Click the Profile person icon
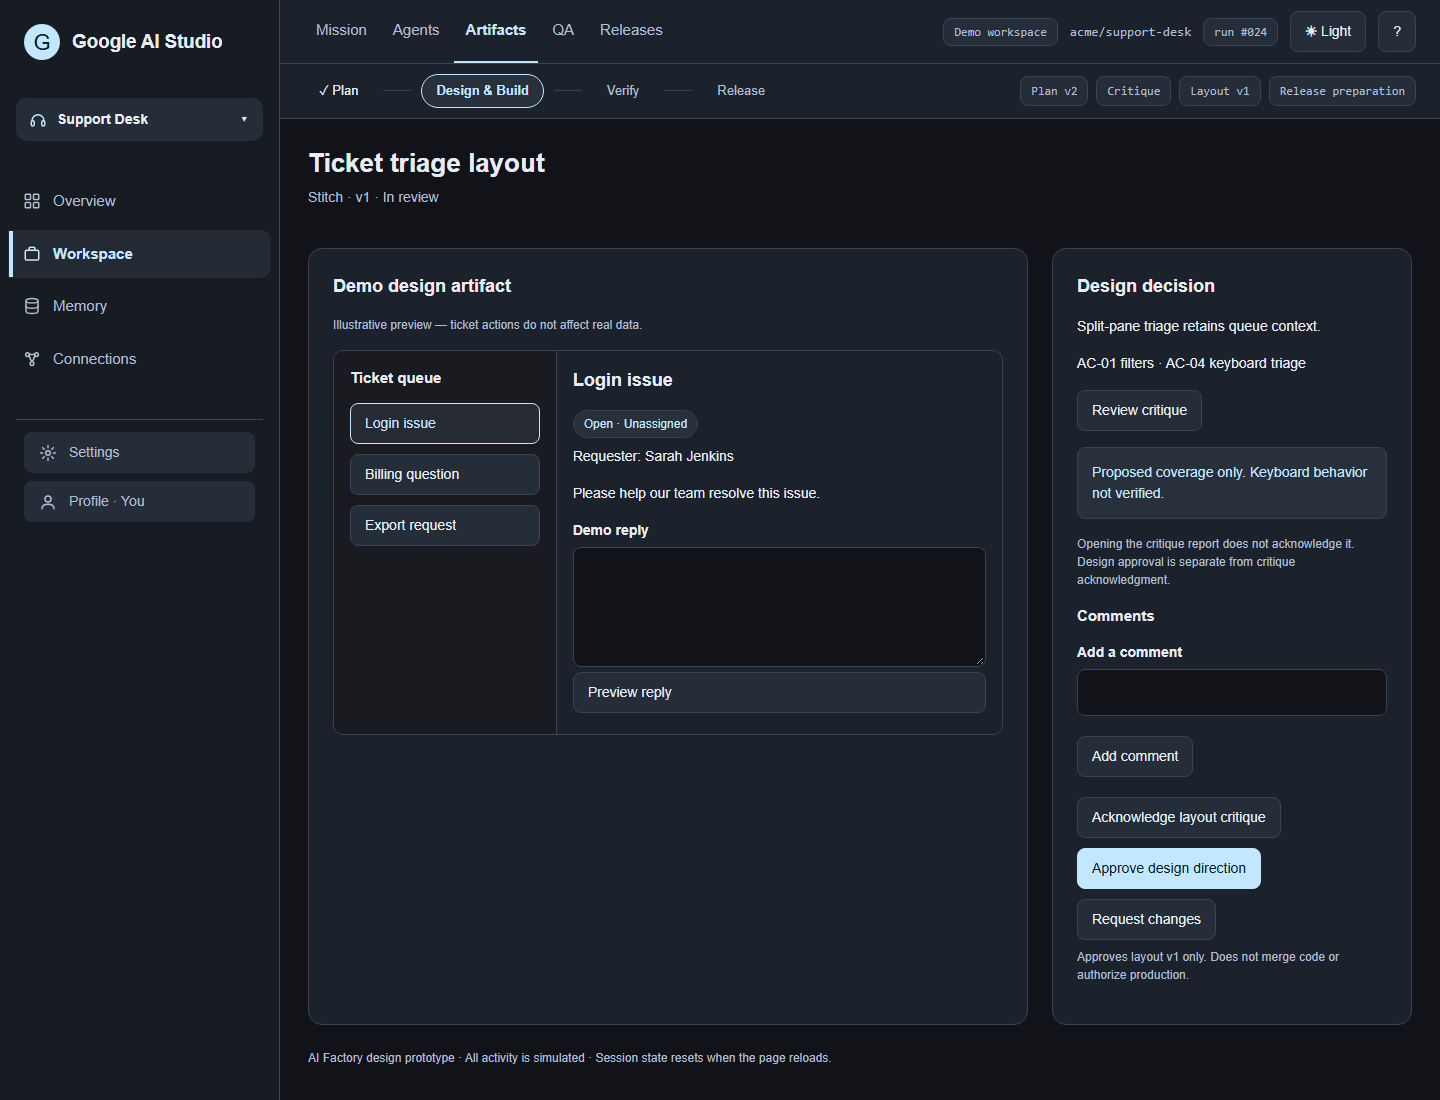 point(48,502)
